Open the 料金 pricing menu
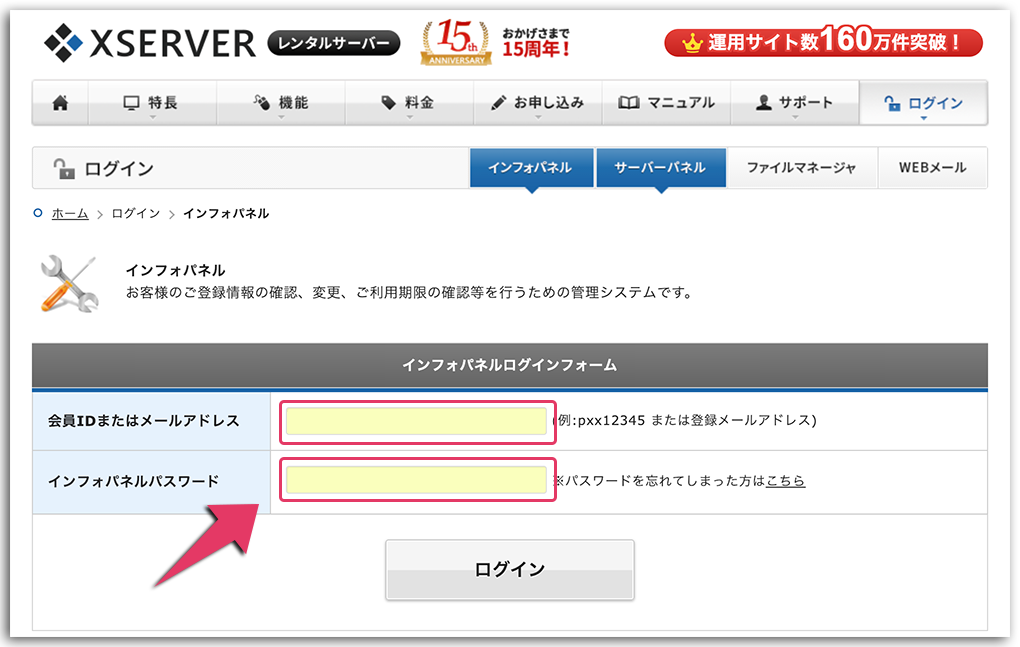 tap(408, 103)
